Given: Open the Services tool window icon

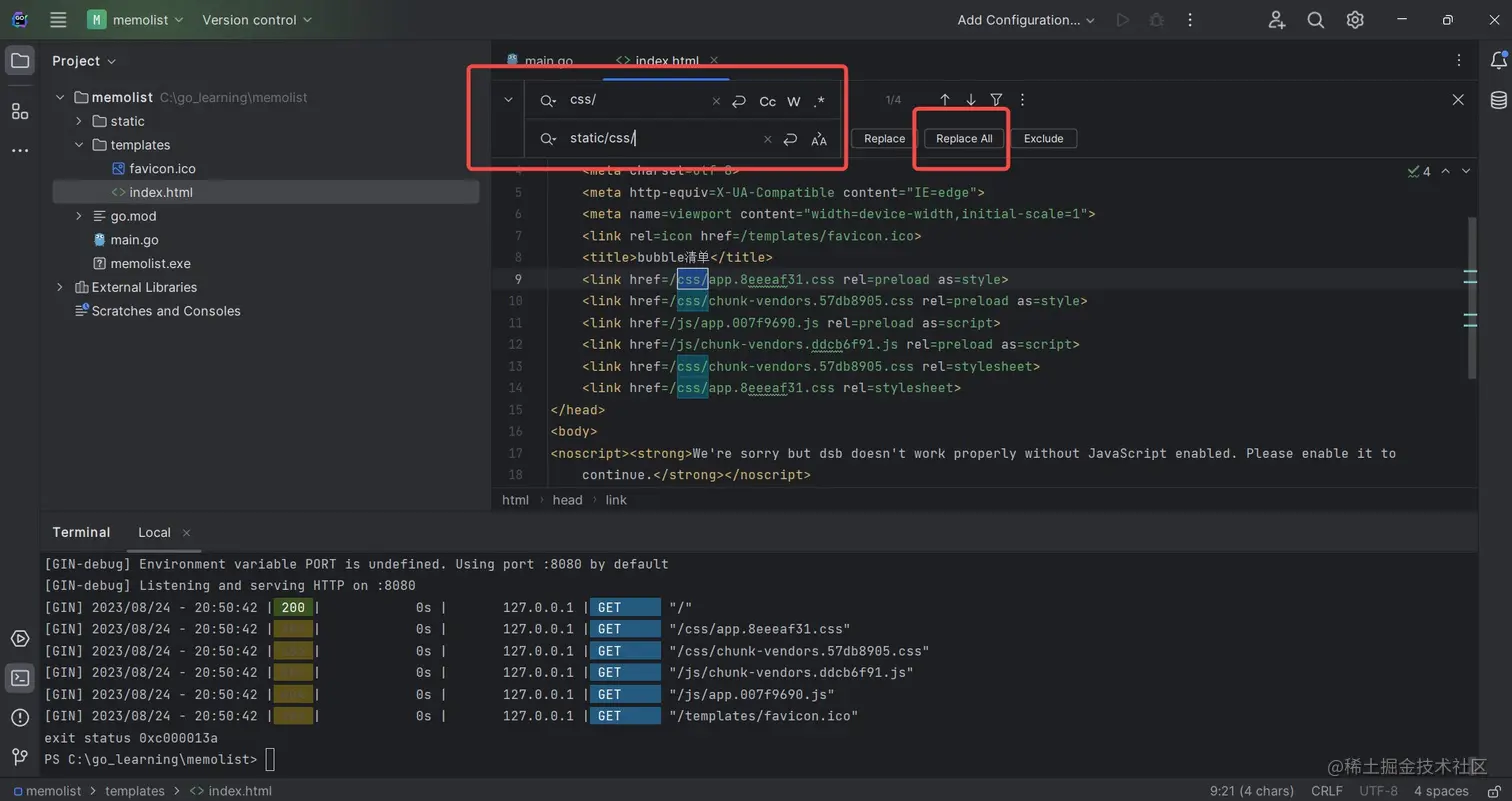Looking at the screenshot, I should 20,639.
